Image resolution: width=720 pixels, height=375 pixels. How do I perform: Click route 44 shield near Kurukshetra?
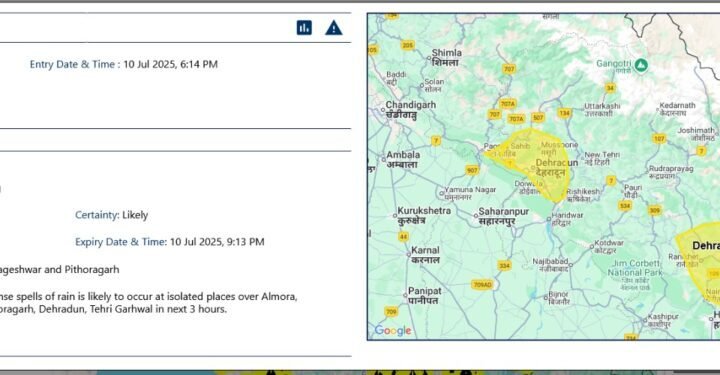pos(403,237)
